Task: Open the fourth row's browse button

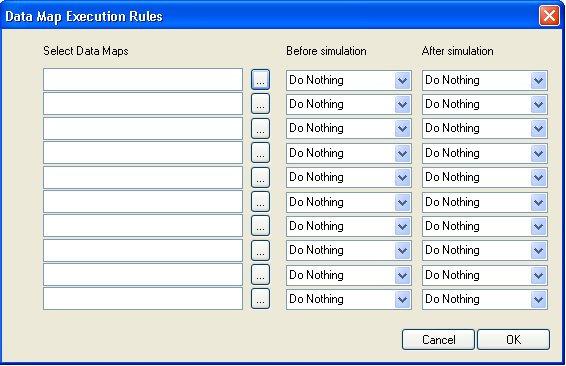Action: pos(260,153)
